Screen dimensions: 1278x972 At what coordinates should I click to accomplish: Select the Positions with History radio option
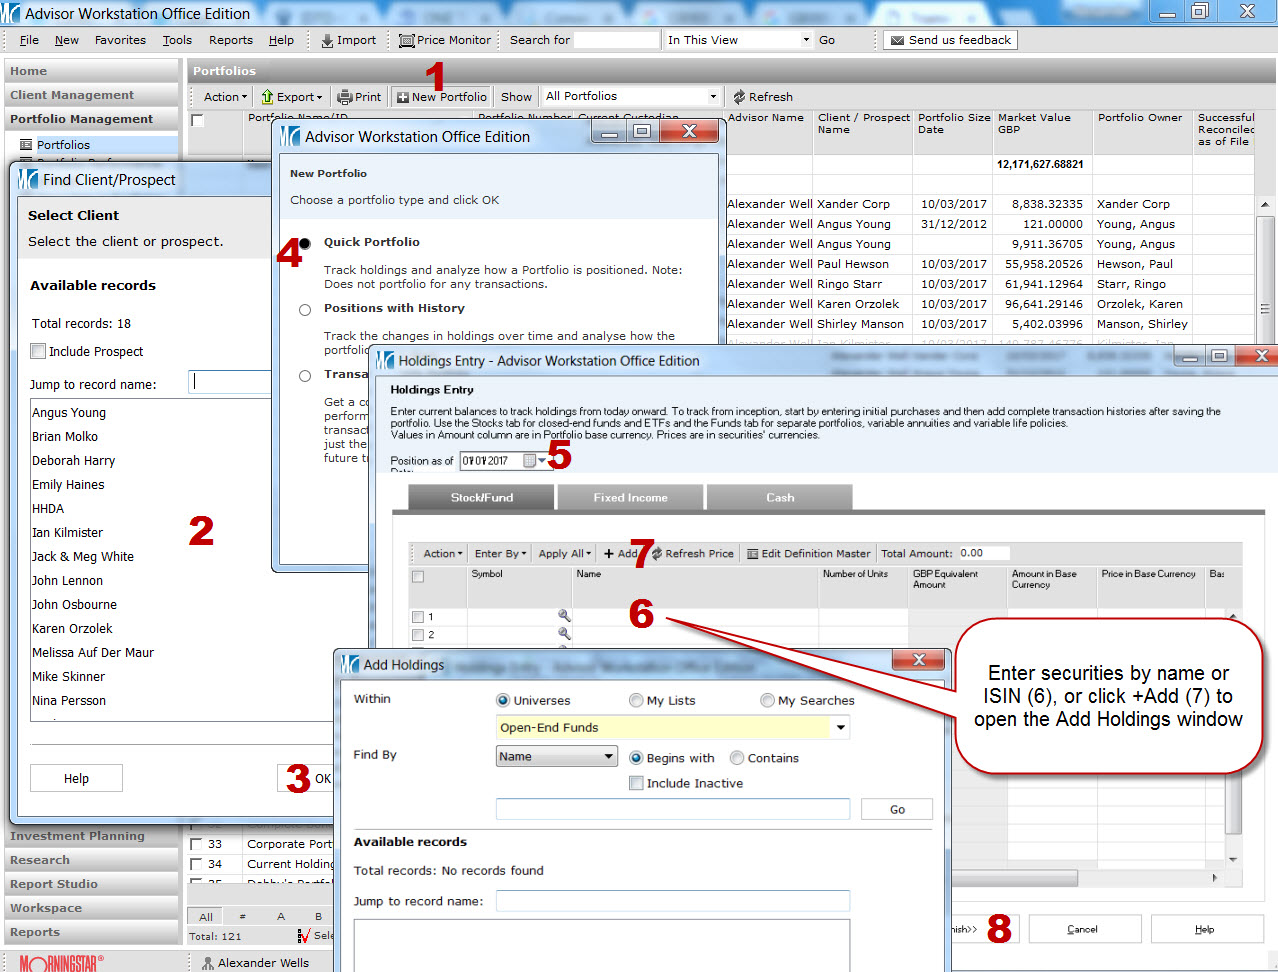pos(305,309)
